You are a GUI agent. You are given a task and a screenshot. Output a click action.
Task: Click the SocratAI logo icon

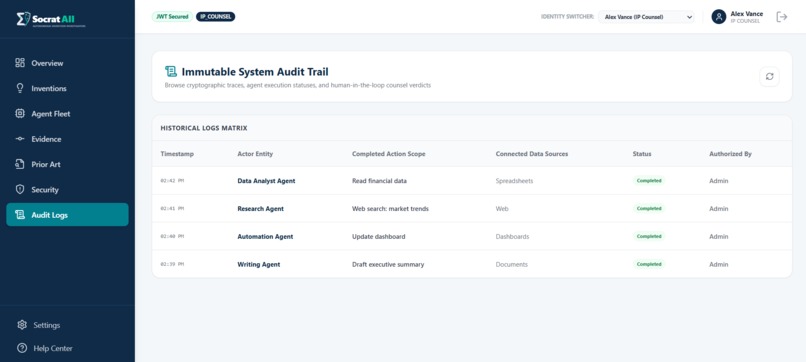coord(23,19)
